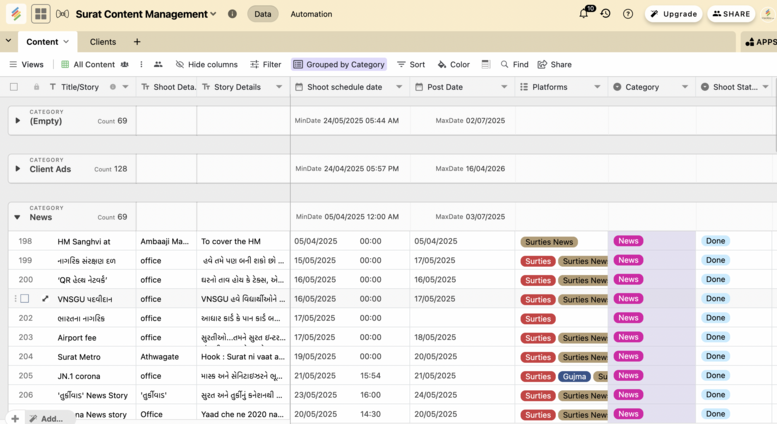Toggle the select-all checkbox in header
Viewport: 777px width, 424px height.
click(14, 87)
